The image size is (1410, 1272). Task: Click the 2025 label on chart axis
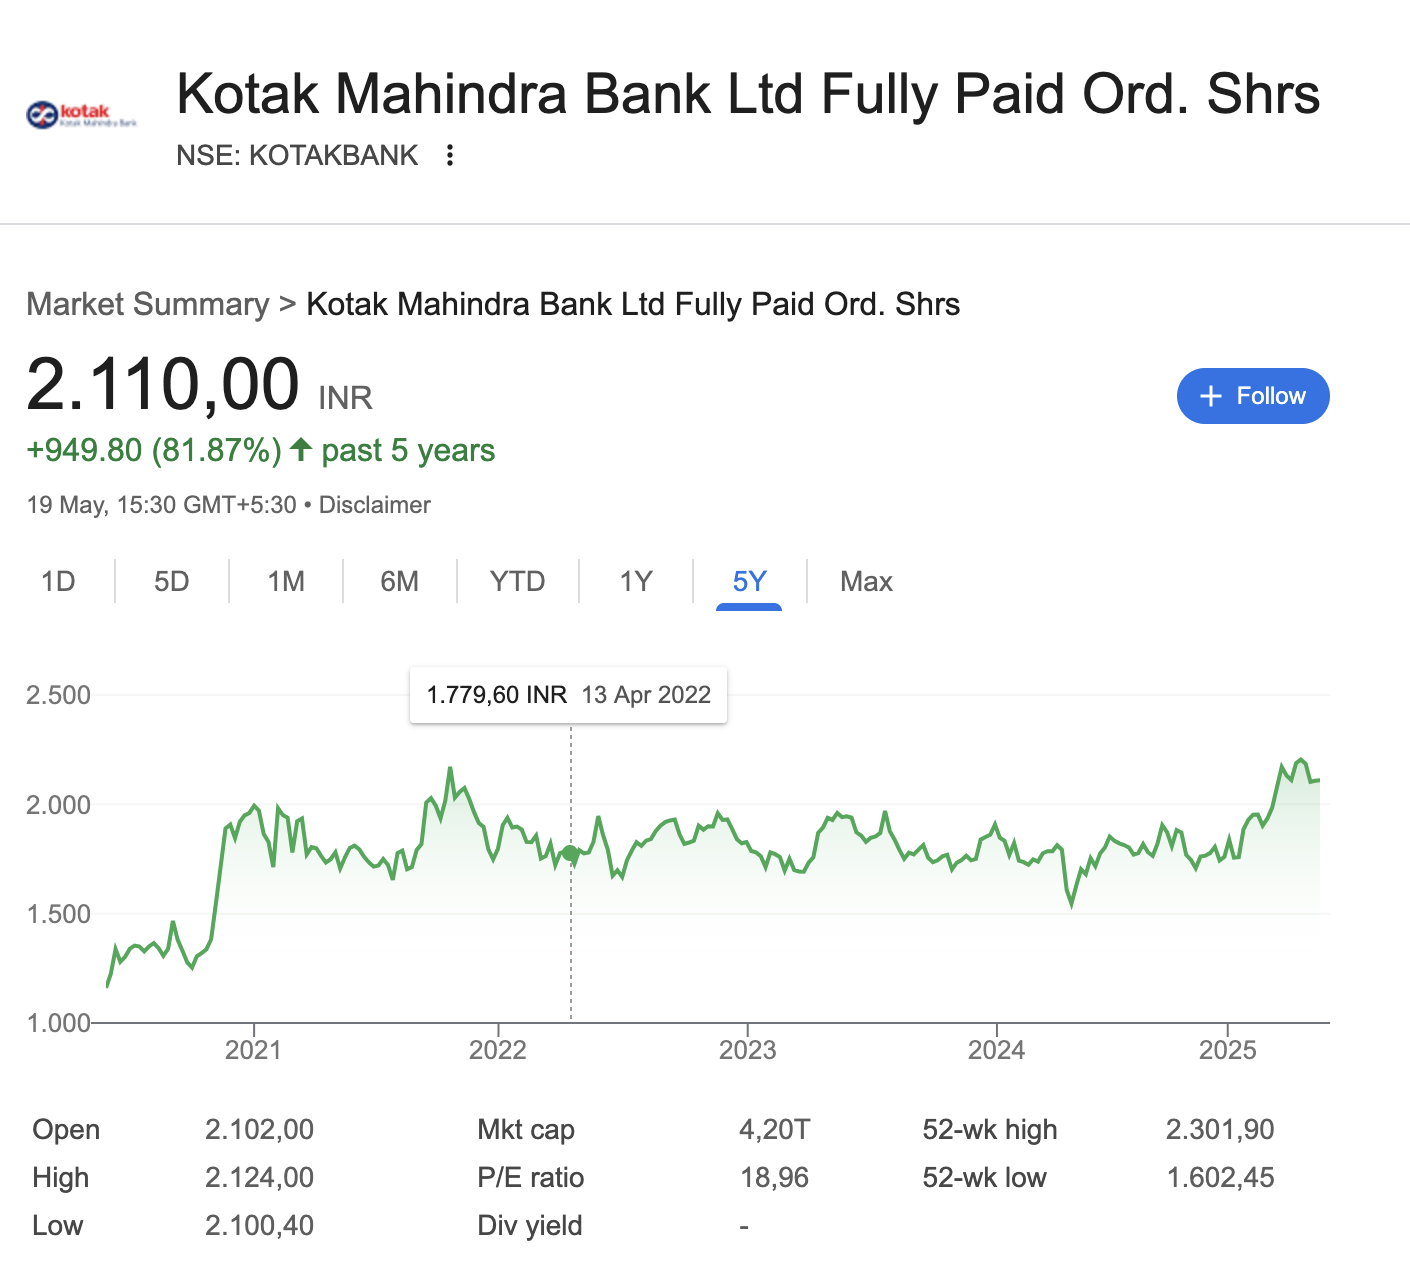click(1227, 1049)
